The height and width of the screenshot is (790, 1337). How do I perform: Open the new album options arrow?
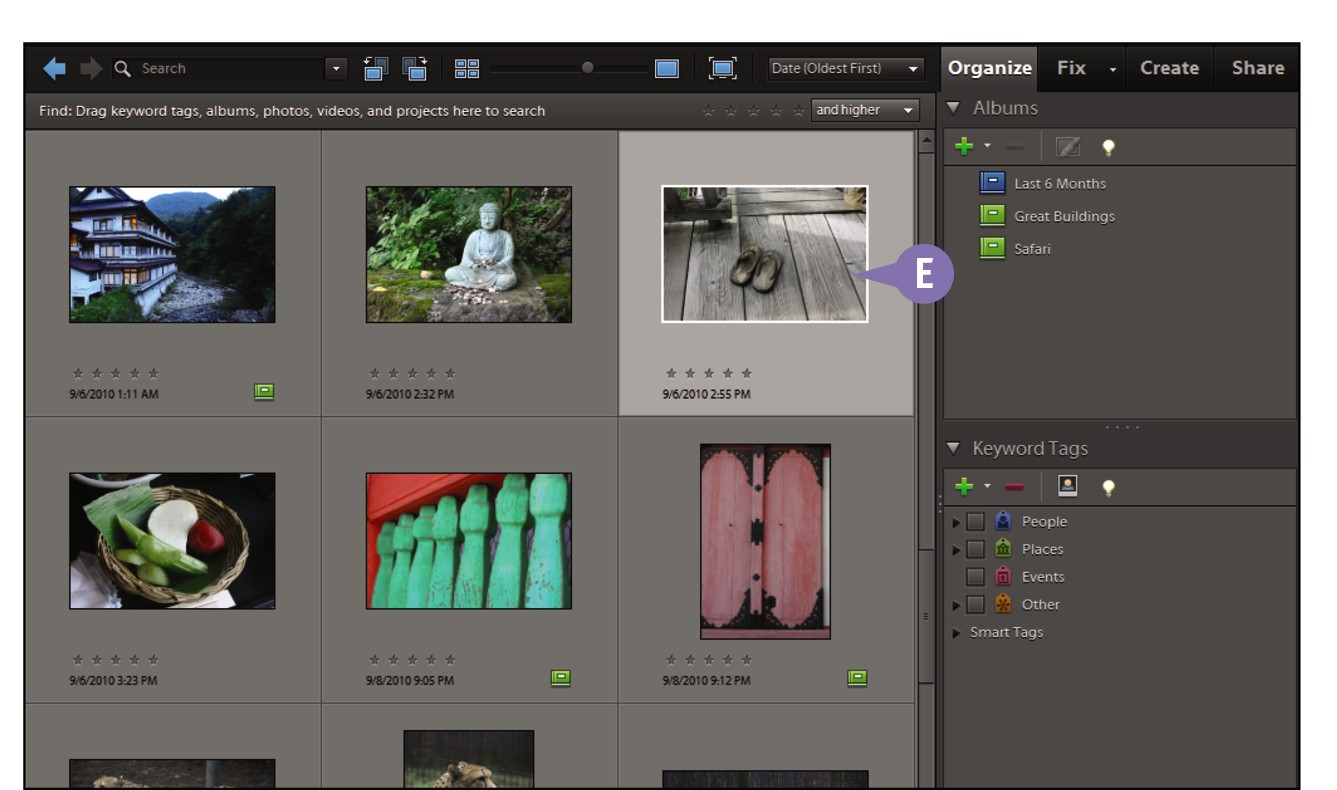987,146
